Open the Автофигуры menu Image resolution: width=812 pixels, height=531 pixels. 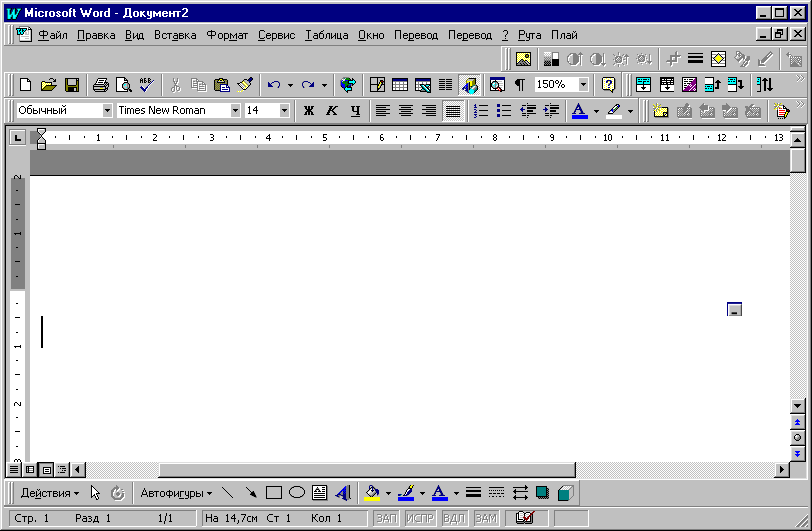[x=176, y=493]
